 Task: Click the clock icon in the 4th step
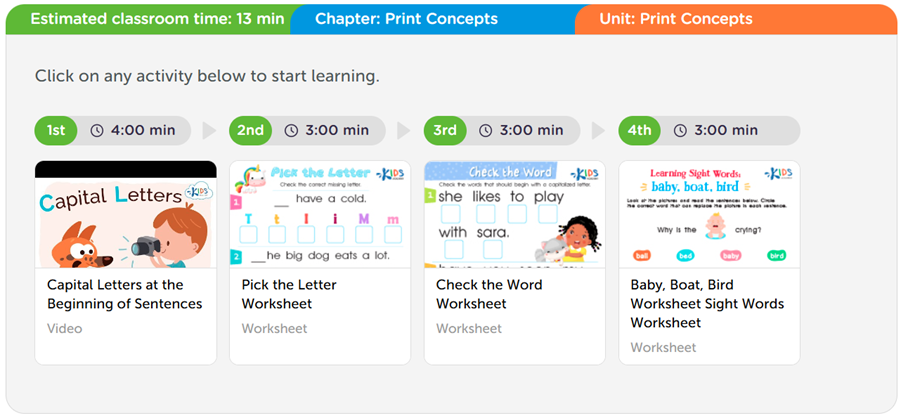click(680, 131)
